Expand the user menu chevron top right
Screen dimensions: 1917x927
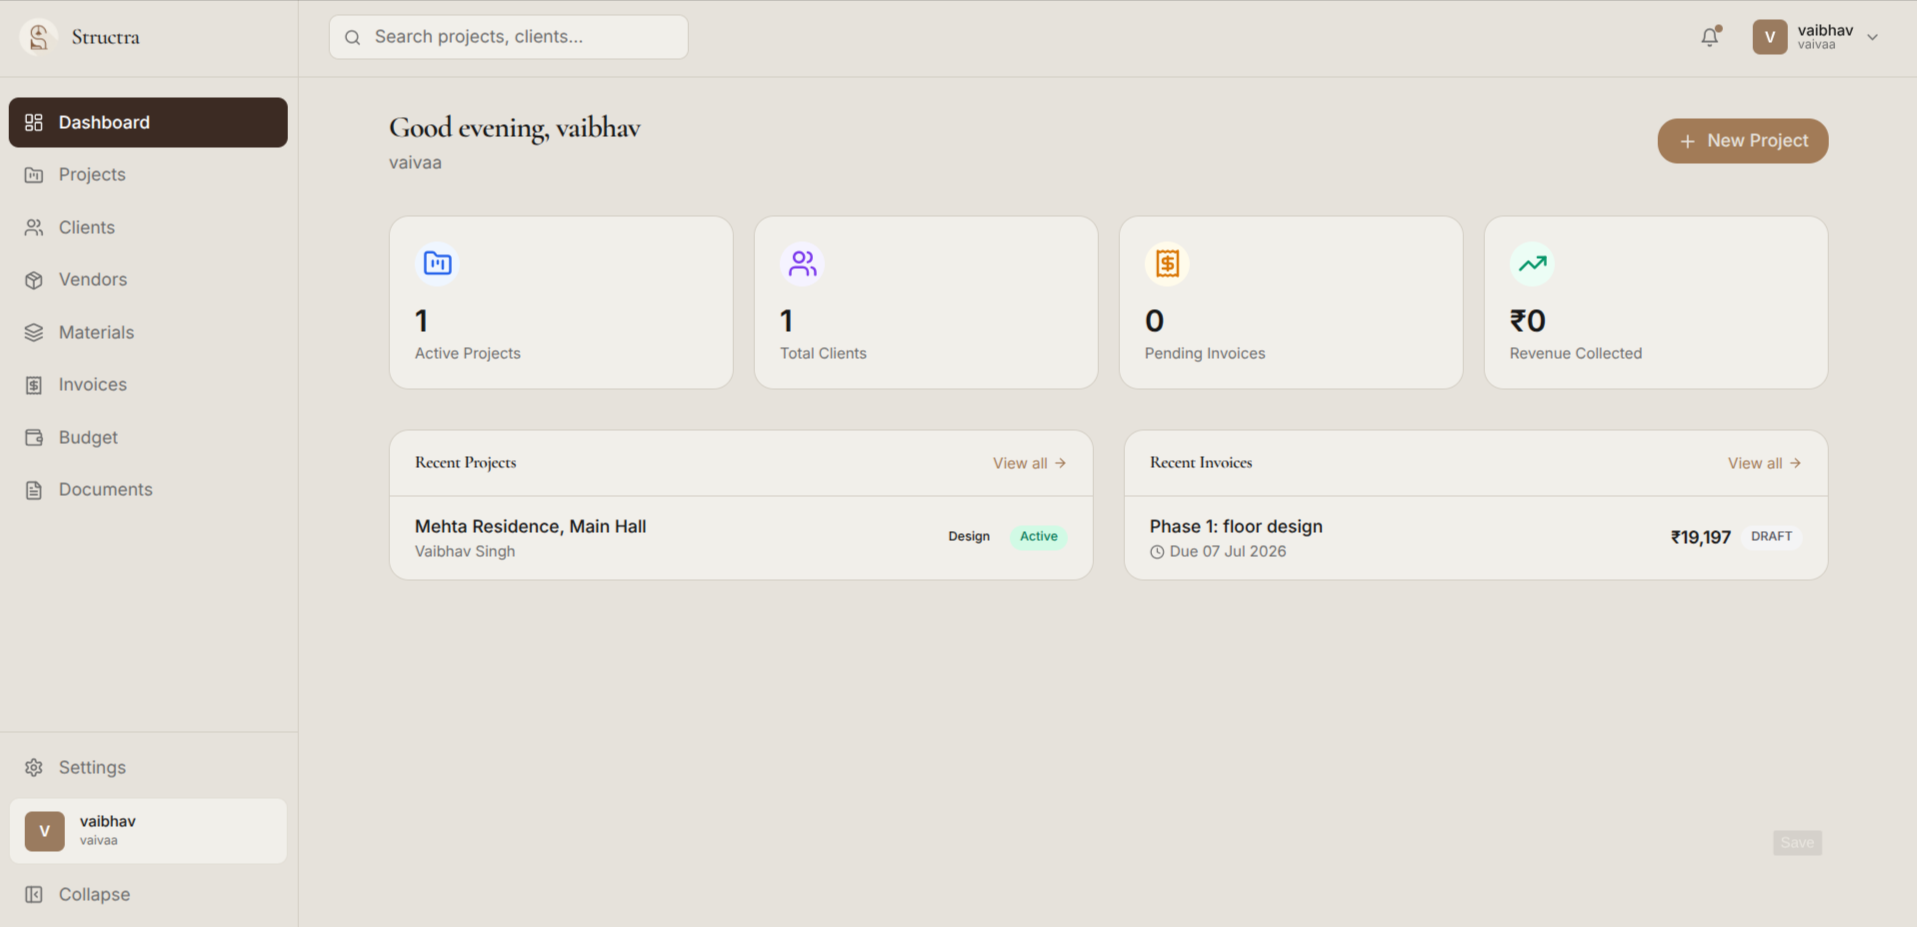coord(1872,37)
